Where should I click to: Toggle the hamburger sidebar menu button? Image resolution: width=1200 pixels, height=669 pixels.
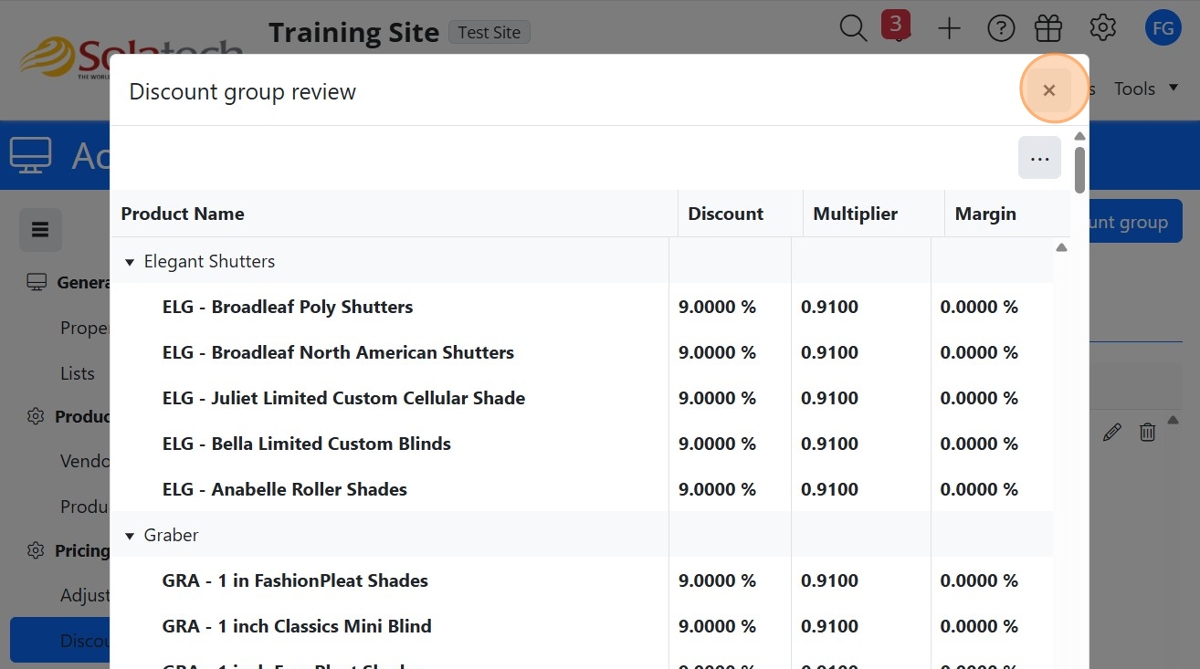(x=41, y=230)
